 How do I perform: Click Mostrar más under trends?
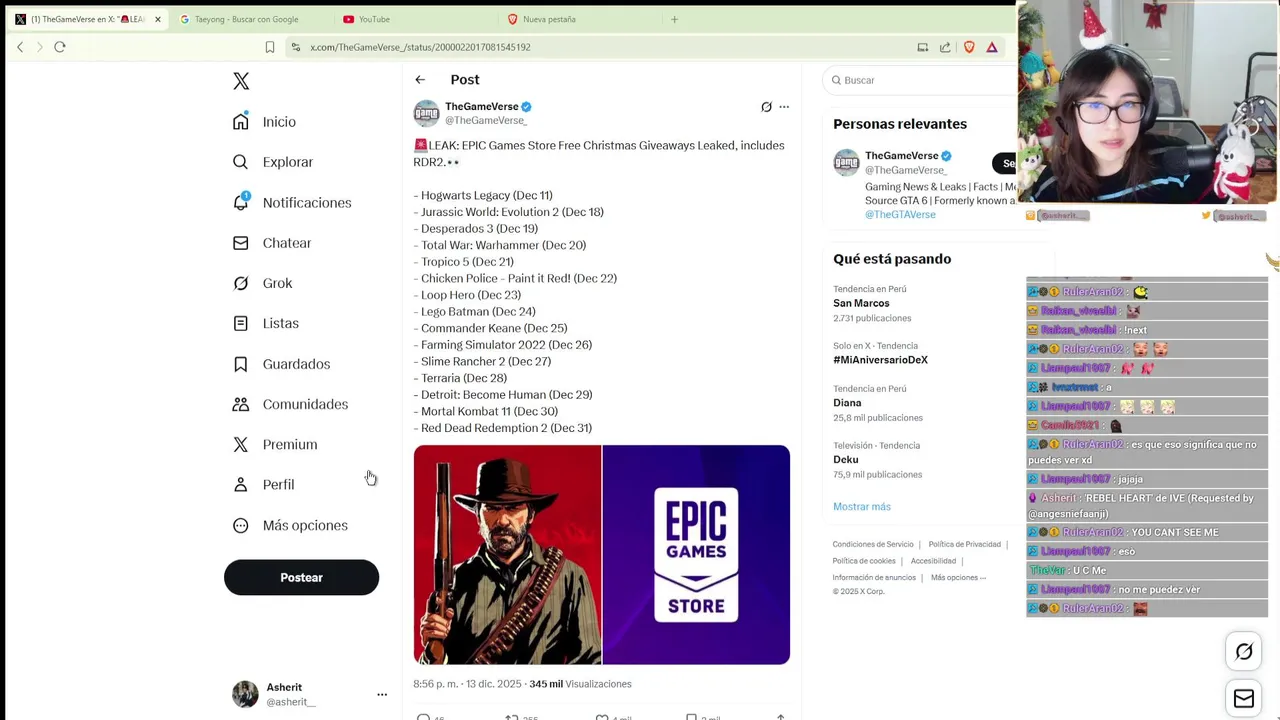point(862,506)
